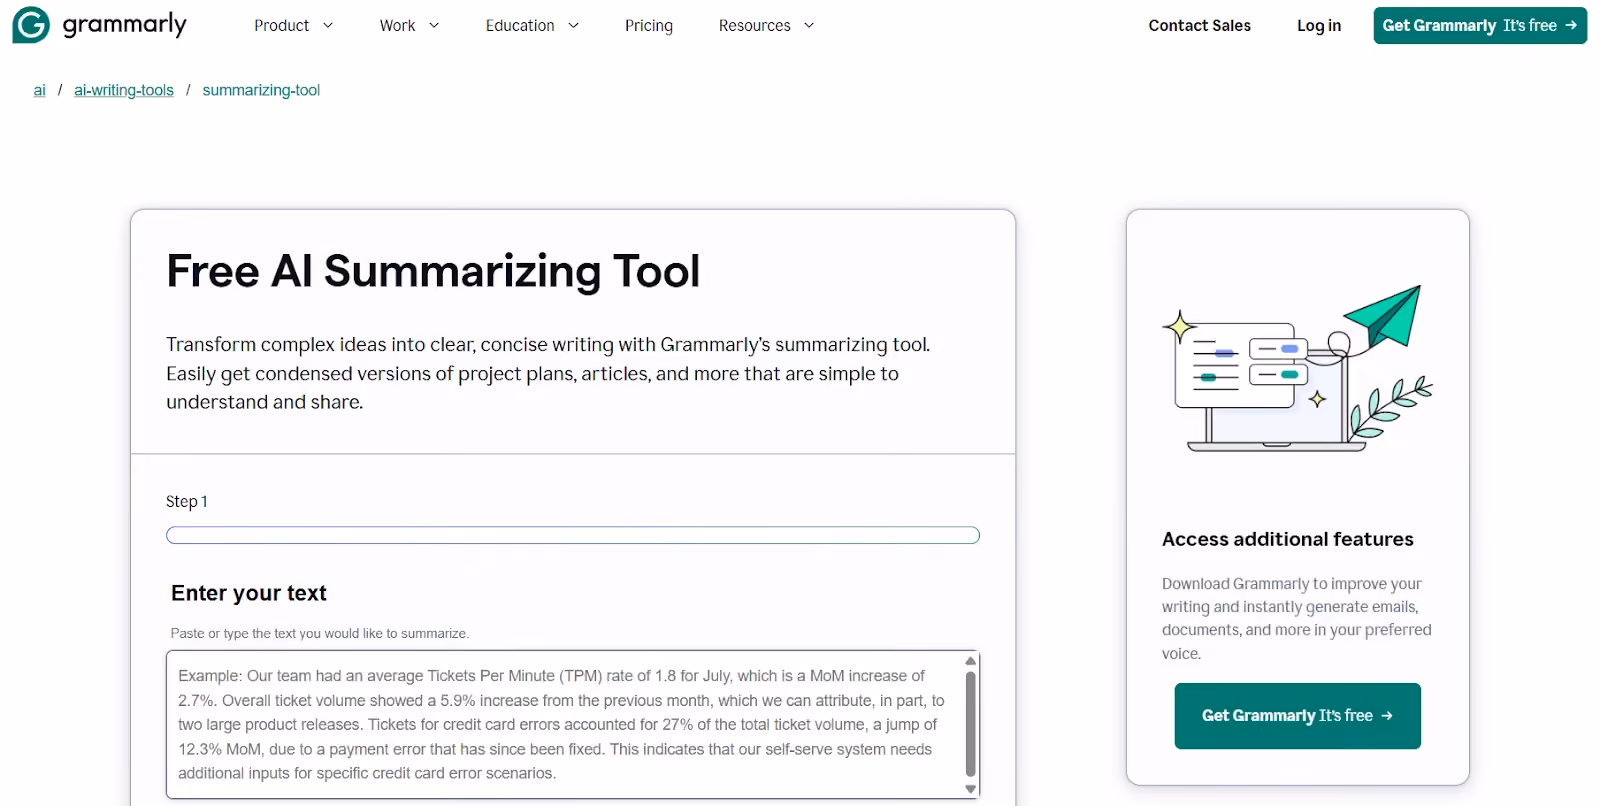This screenshot has height=806, width=1600.
Task: Open the Education dropdown
Action: point(532,26)
